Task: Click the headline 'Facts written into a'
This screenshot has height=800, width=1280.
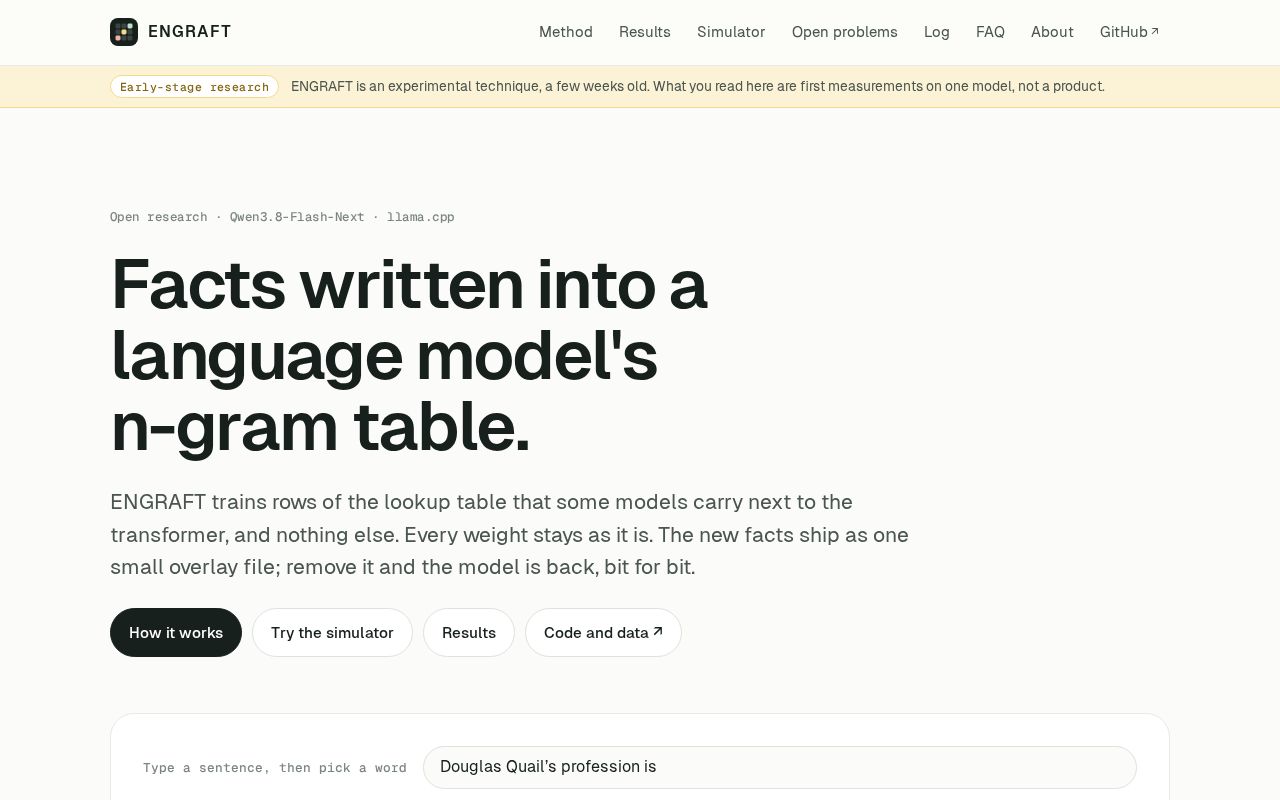Action: (409, 285)
